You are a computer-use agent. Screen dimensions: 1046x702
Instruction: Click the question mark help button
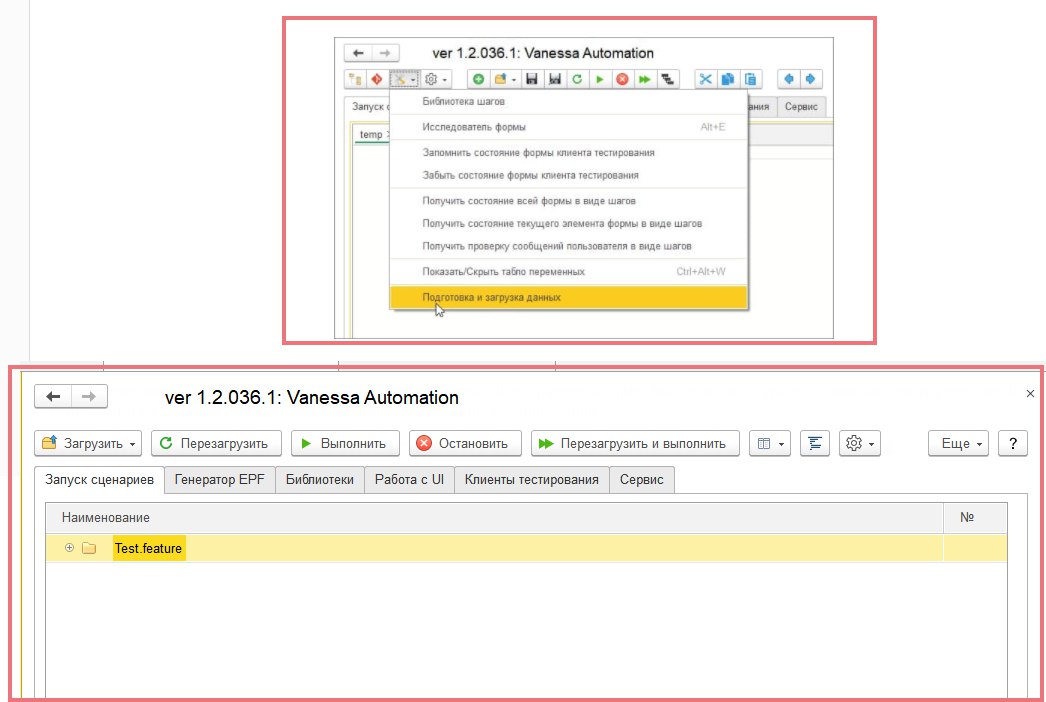(x=1013, y=443)
